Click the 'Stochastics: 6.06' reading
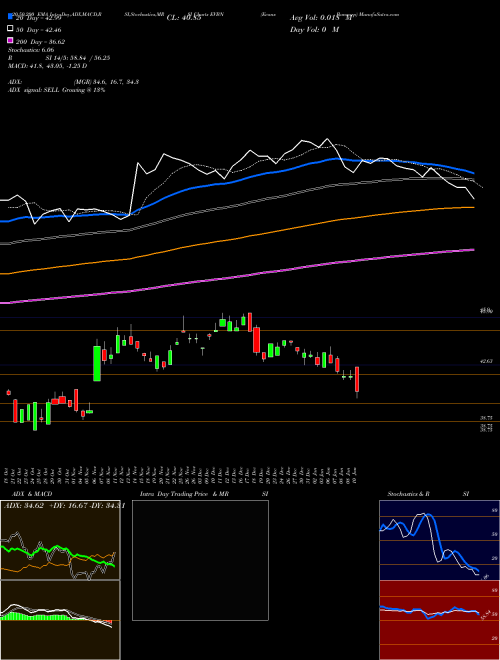 click(x=31, y=50)
